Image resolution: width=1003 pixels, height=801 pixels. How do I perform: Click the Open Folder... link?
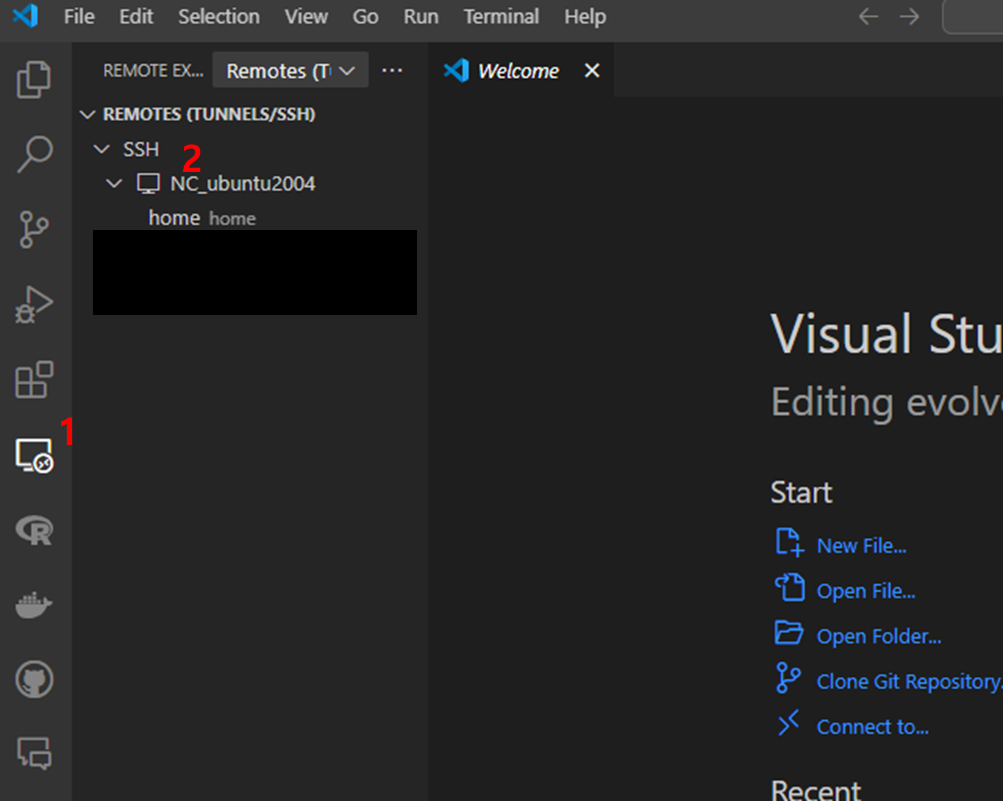(879, 637)
